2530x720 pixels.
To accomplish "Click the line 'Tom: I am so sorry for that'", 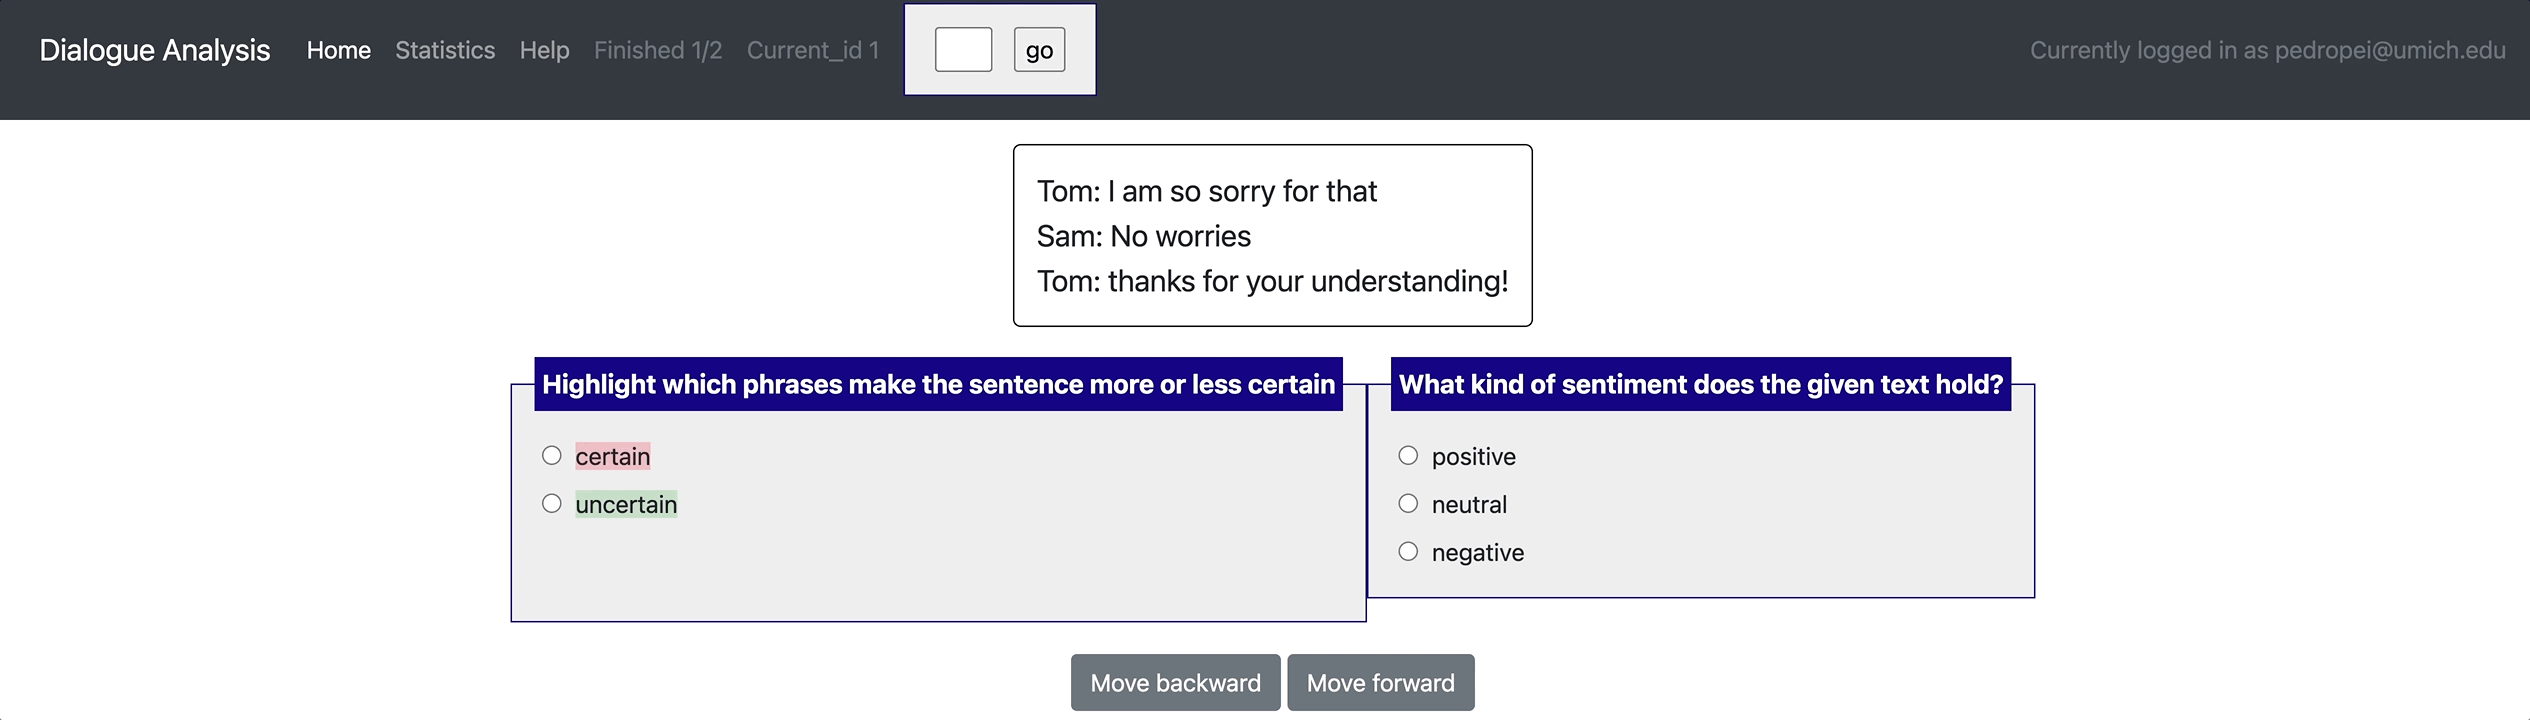I will (1206, 191).
